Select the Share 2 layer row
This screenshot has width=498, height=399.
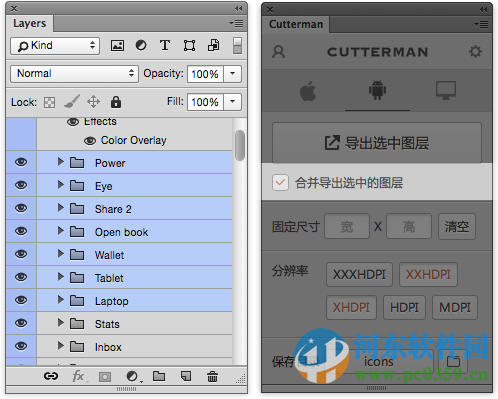(x=134, y=208)
